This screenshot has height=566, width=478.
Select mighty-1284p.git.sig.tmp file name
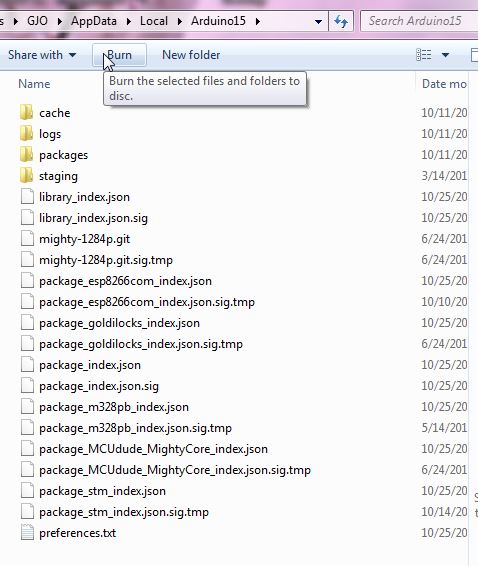click(x=106, y=260)
